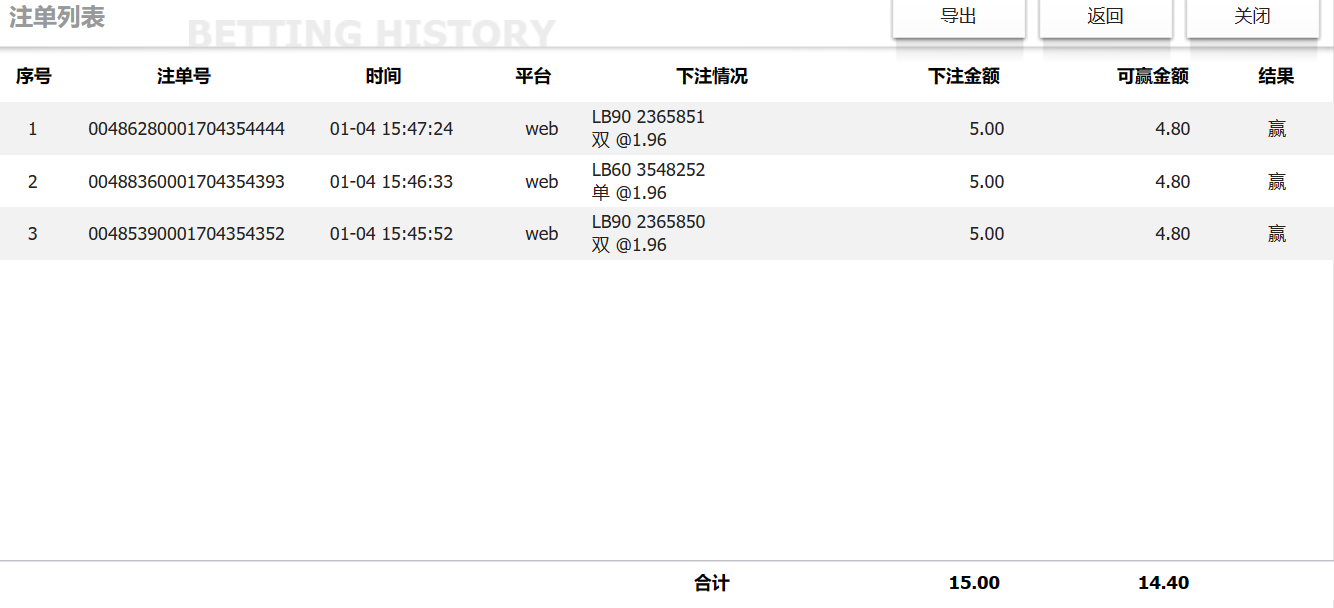Viewport: 1334px width, 608px height.
Task: Select bet number 00485390001704354352
Action: [x=186, y=234]
